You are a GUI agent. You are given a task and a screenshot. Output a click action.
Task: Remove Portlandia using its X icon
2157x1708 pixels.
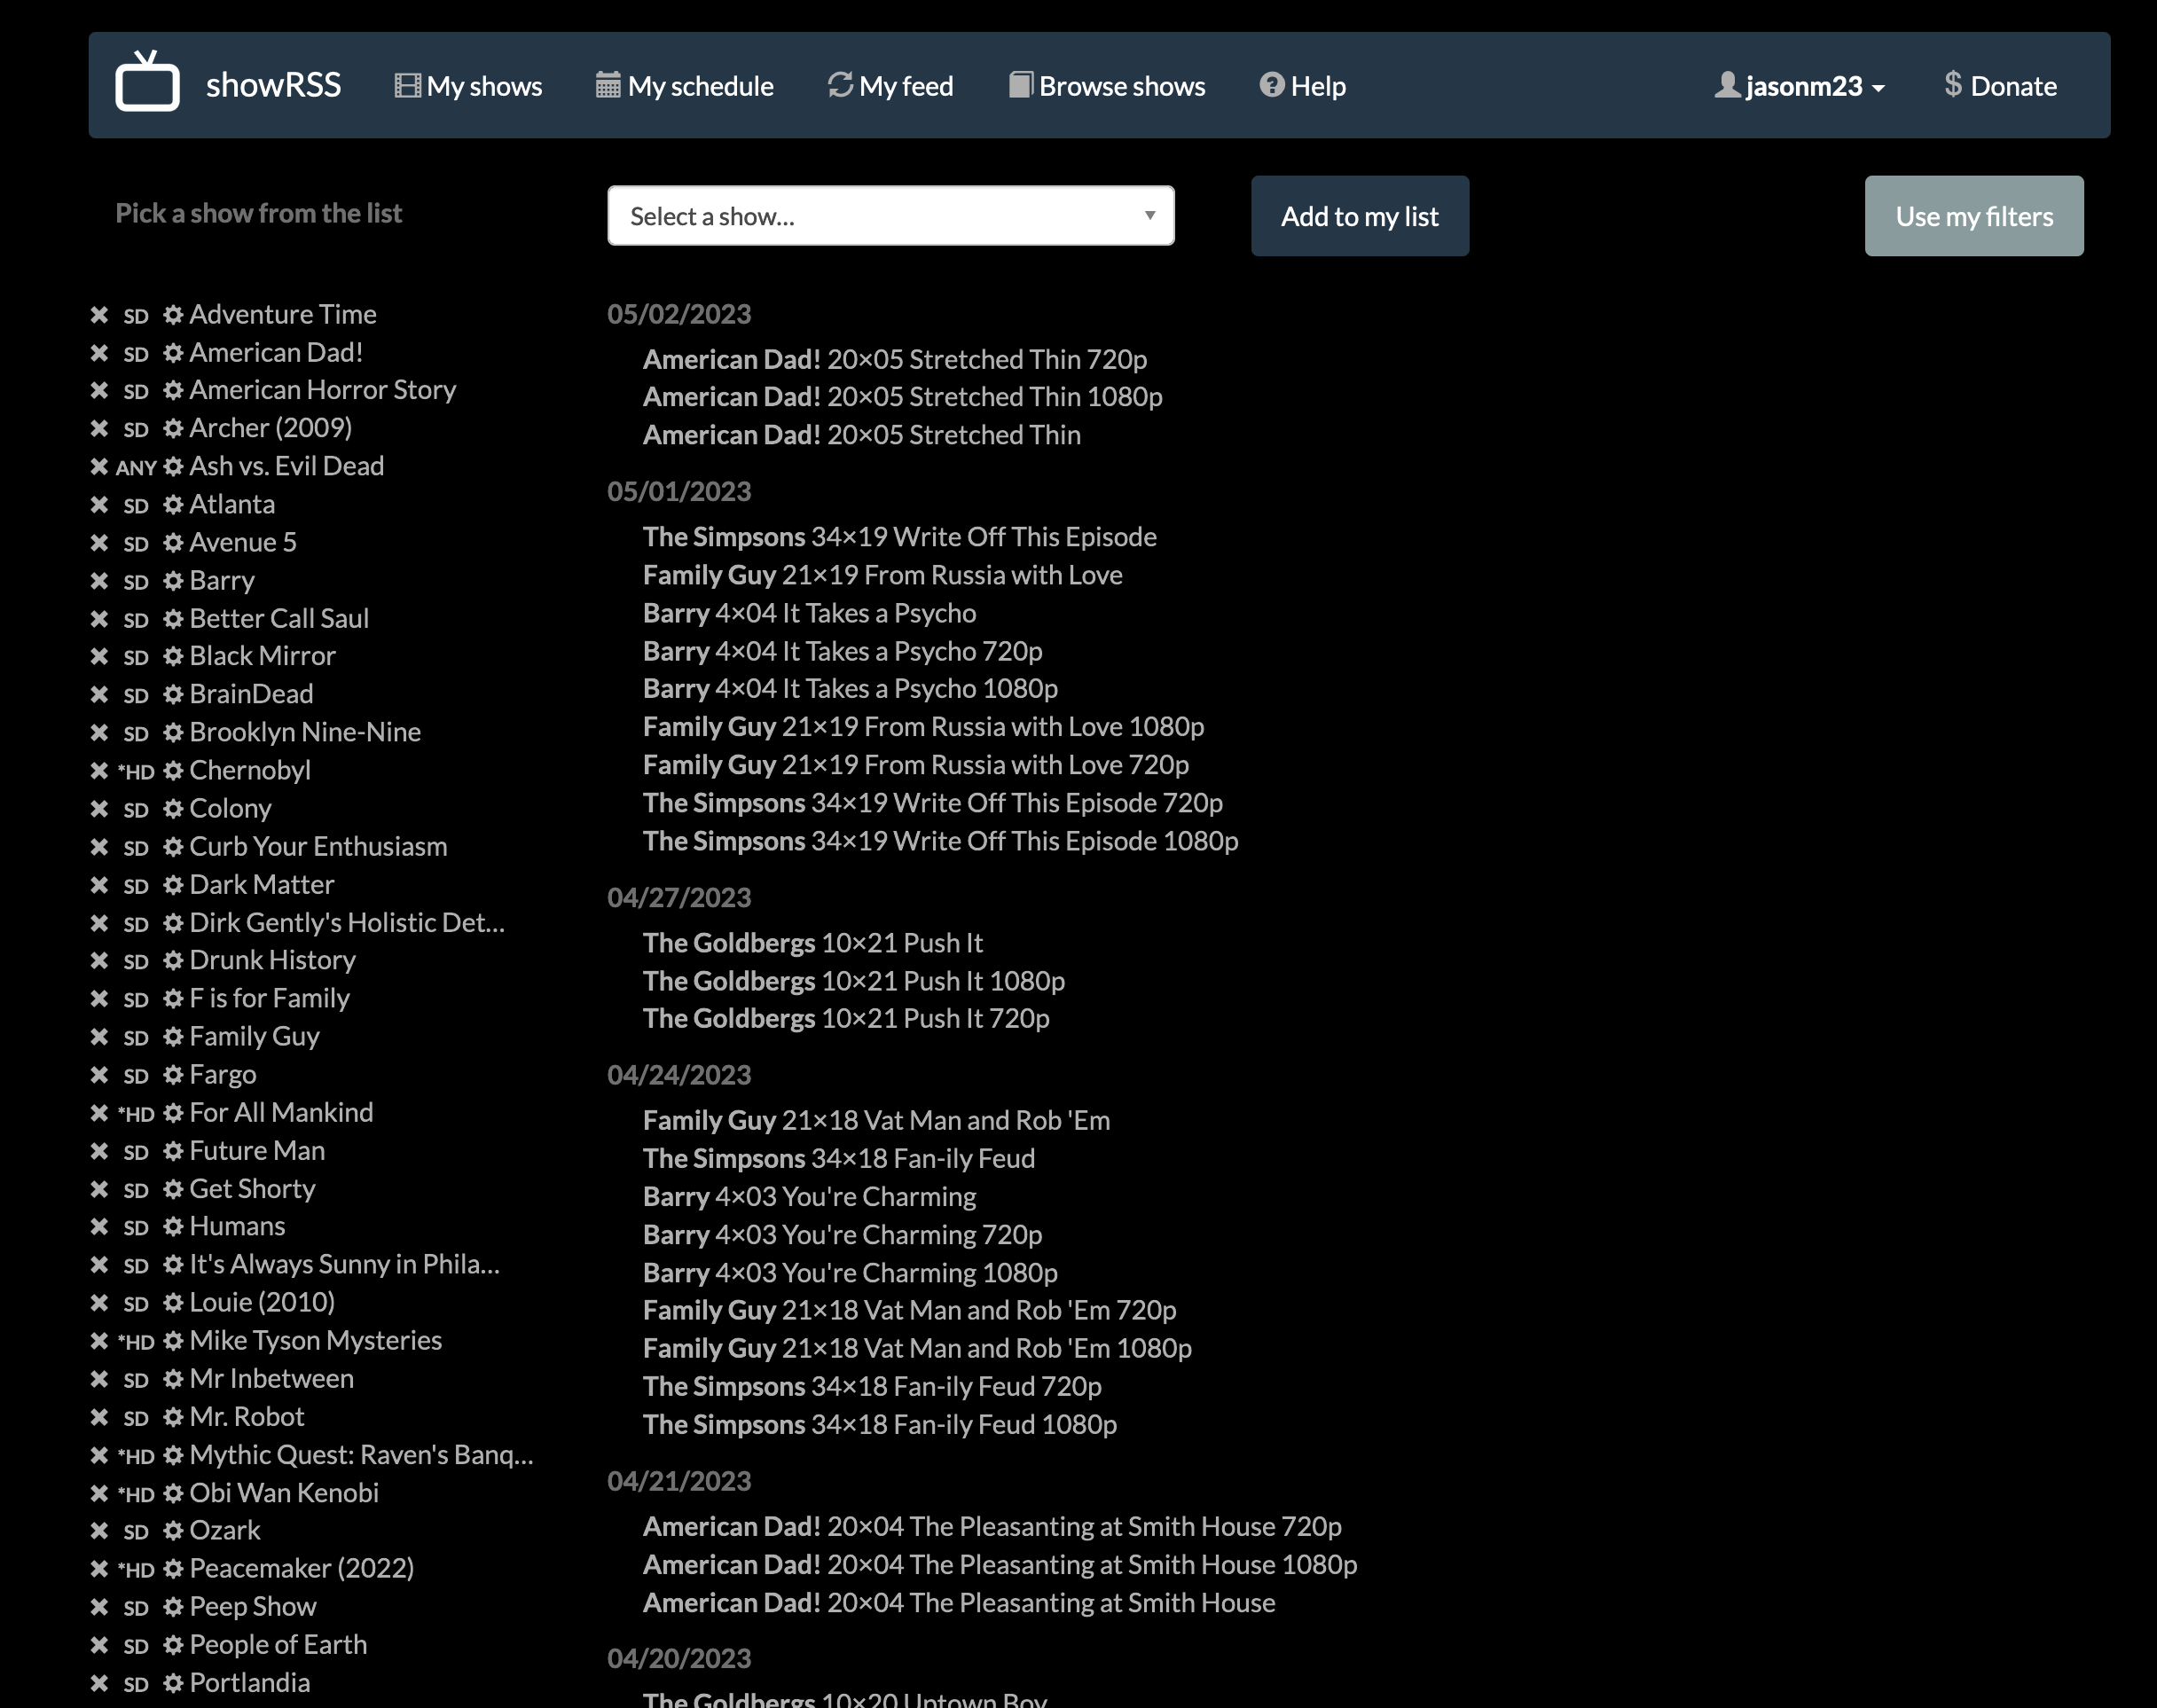(x=99, y=1683)
